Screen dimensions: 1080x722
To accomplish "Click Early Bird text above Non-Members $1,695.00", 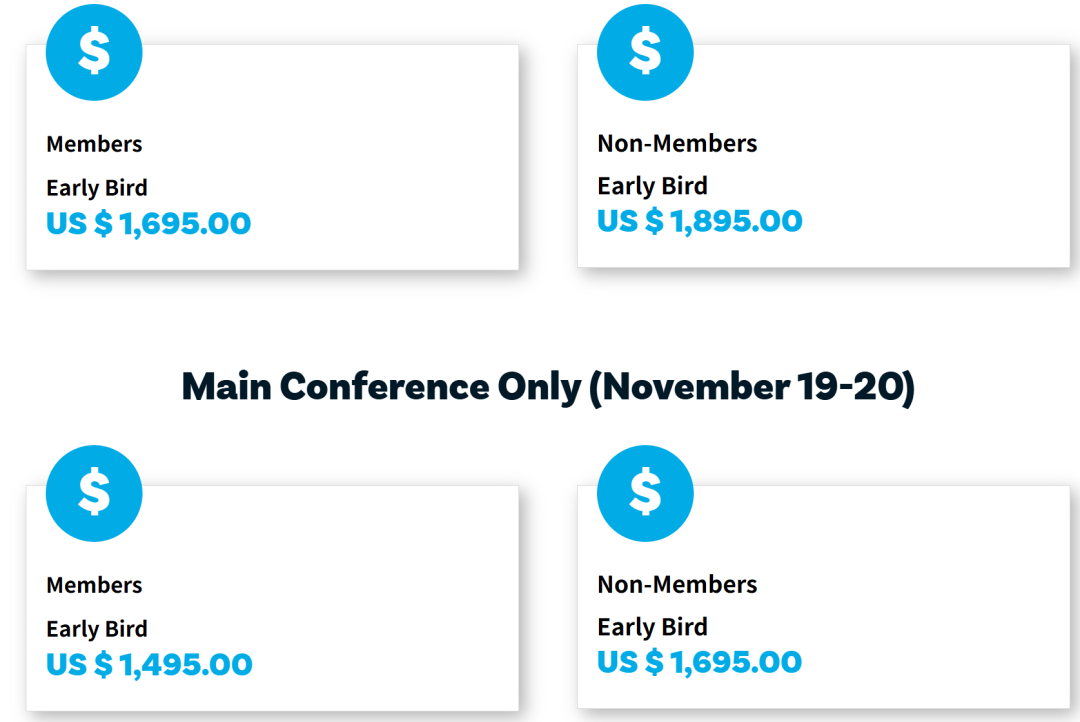I will point(652,628).
